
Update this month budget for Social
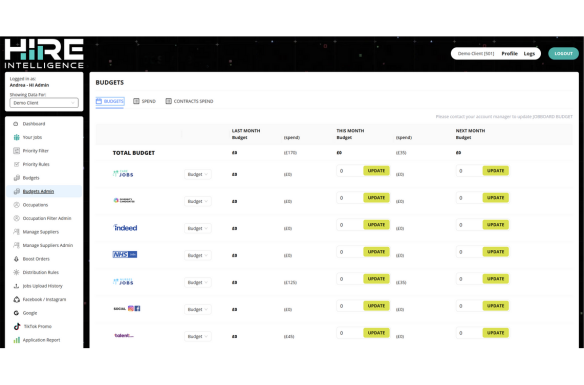tap(376, 306)
